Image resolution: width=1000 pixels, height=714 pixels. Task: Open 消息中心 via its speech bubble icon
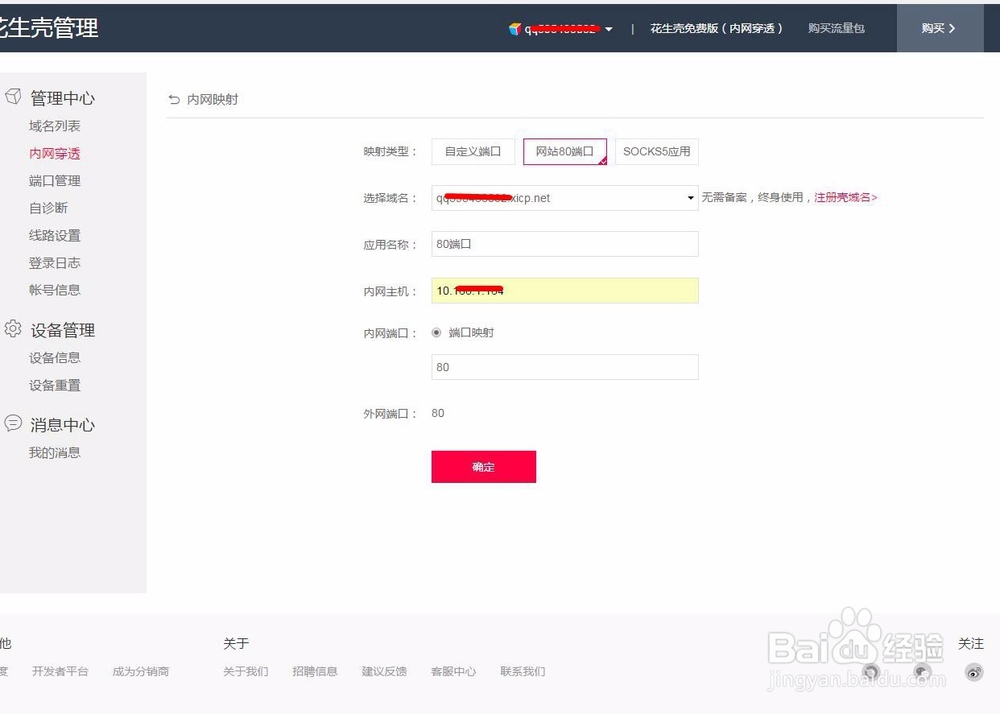tap(13, 424)
